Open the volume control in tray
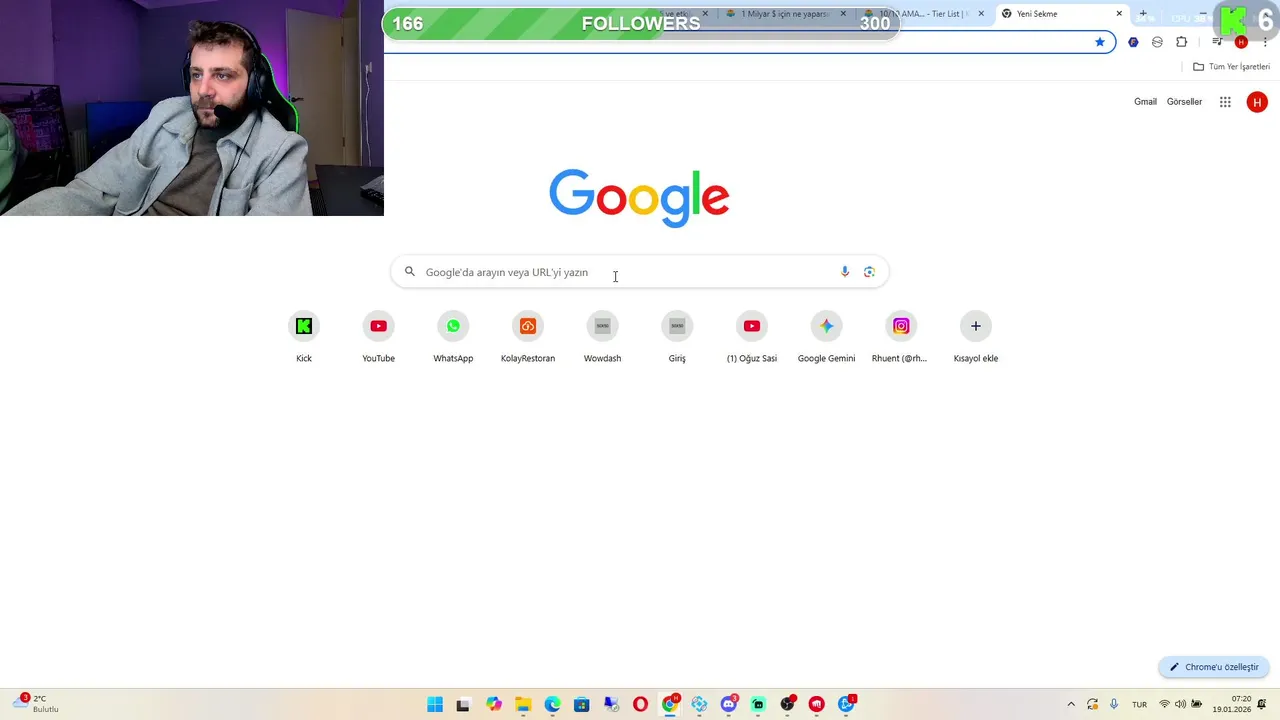This screenshot has width=1280, height=720. point(1180,704)
